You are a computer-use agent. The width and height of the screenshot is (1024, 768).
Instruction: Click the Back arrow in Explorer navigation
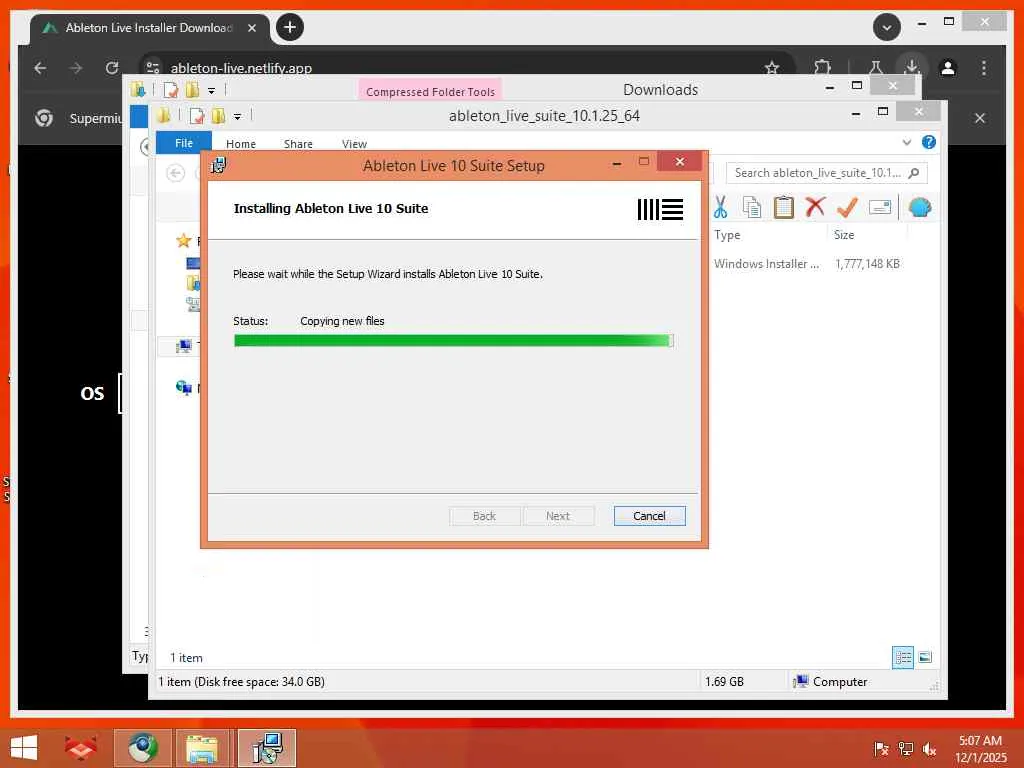(x=175, y=173)
